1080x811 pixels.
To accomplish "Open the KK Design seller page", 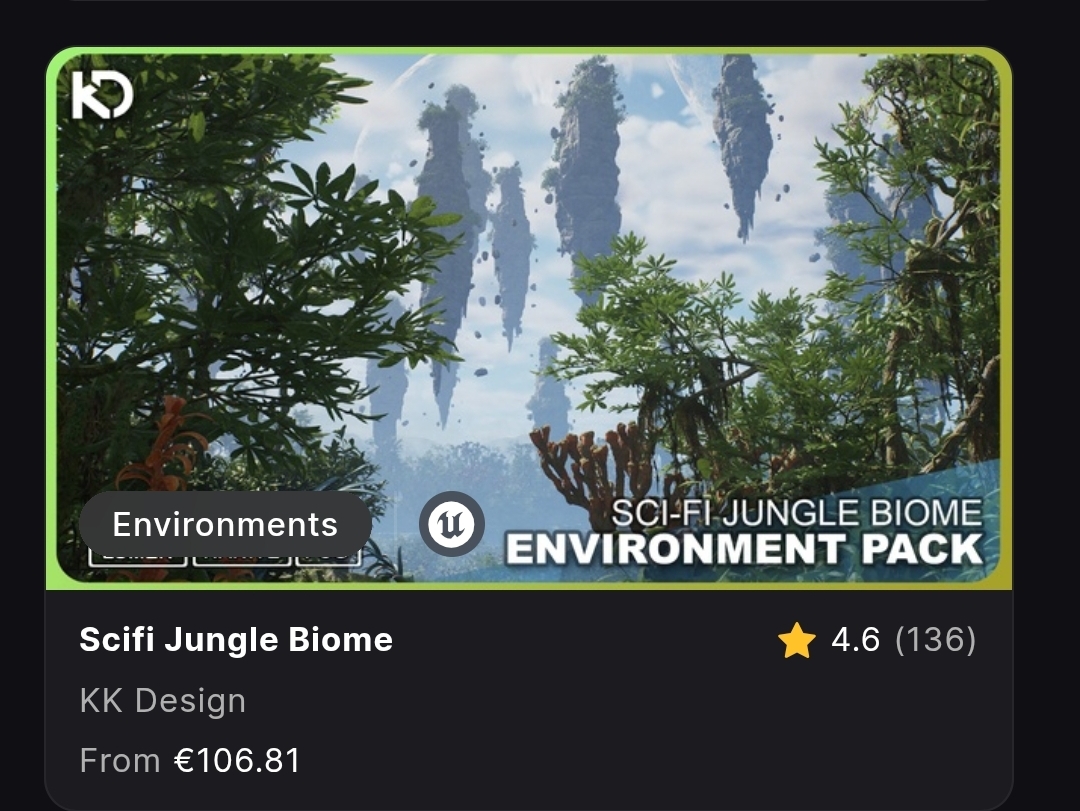I will coord(162,701).
